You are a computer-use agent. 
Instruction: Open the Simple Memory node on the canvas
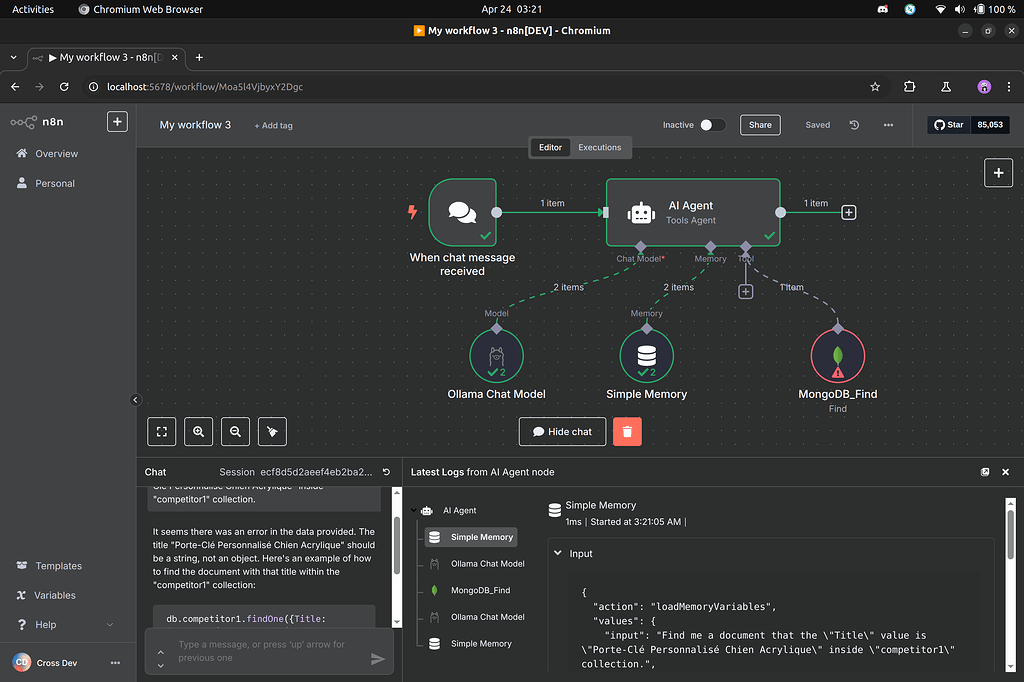coord(646,355)
